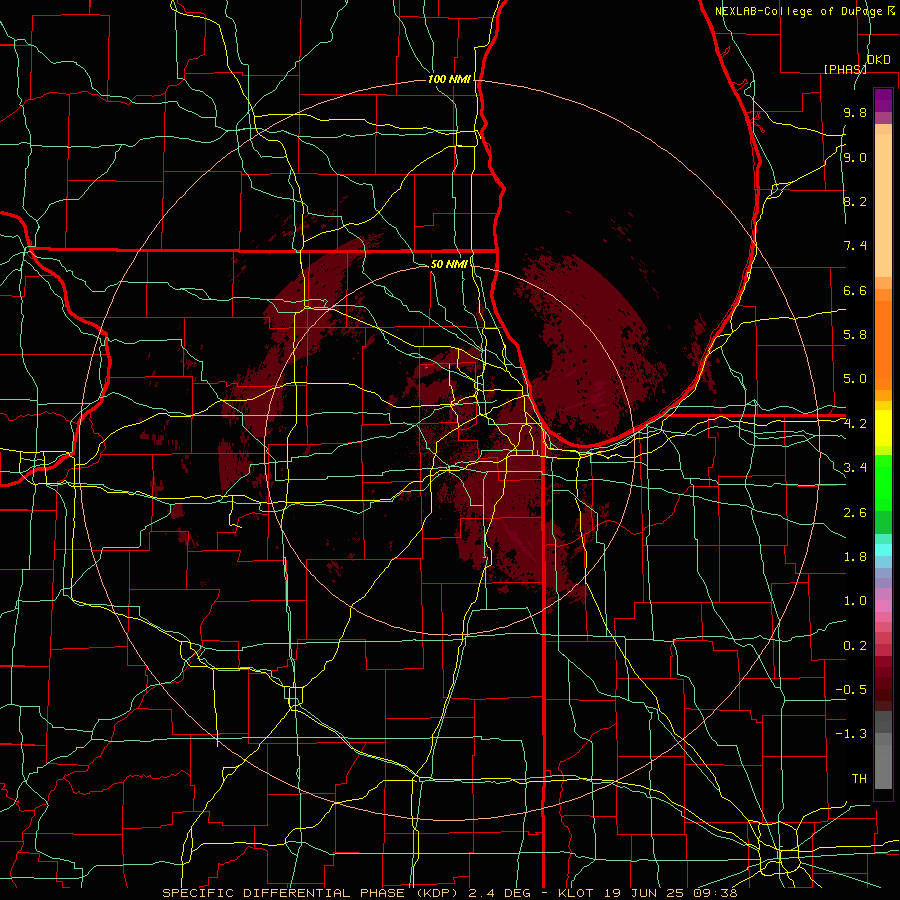Click the 3.4 scale value
Image resolution: width=900 pixels, height=900 pixels.
pyautogui.click(x=855, y=468)
